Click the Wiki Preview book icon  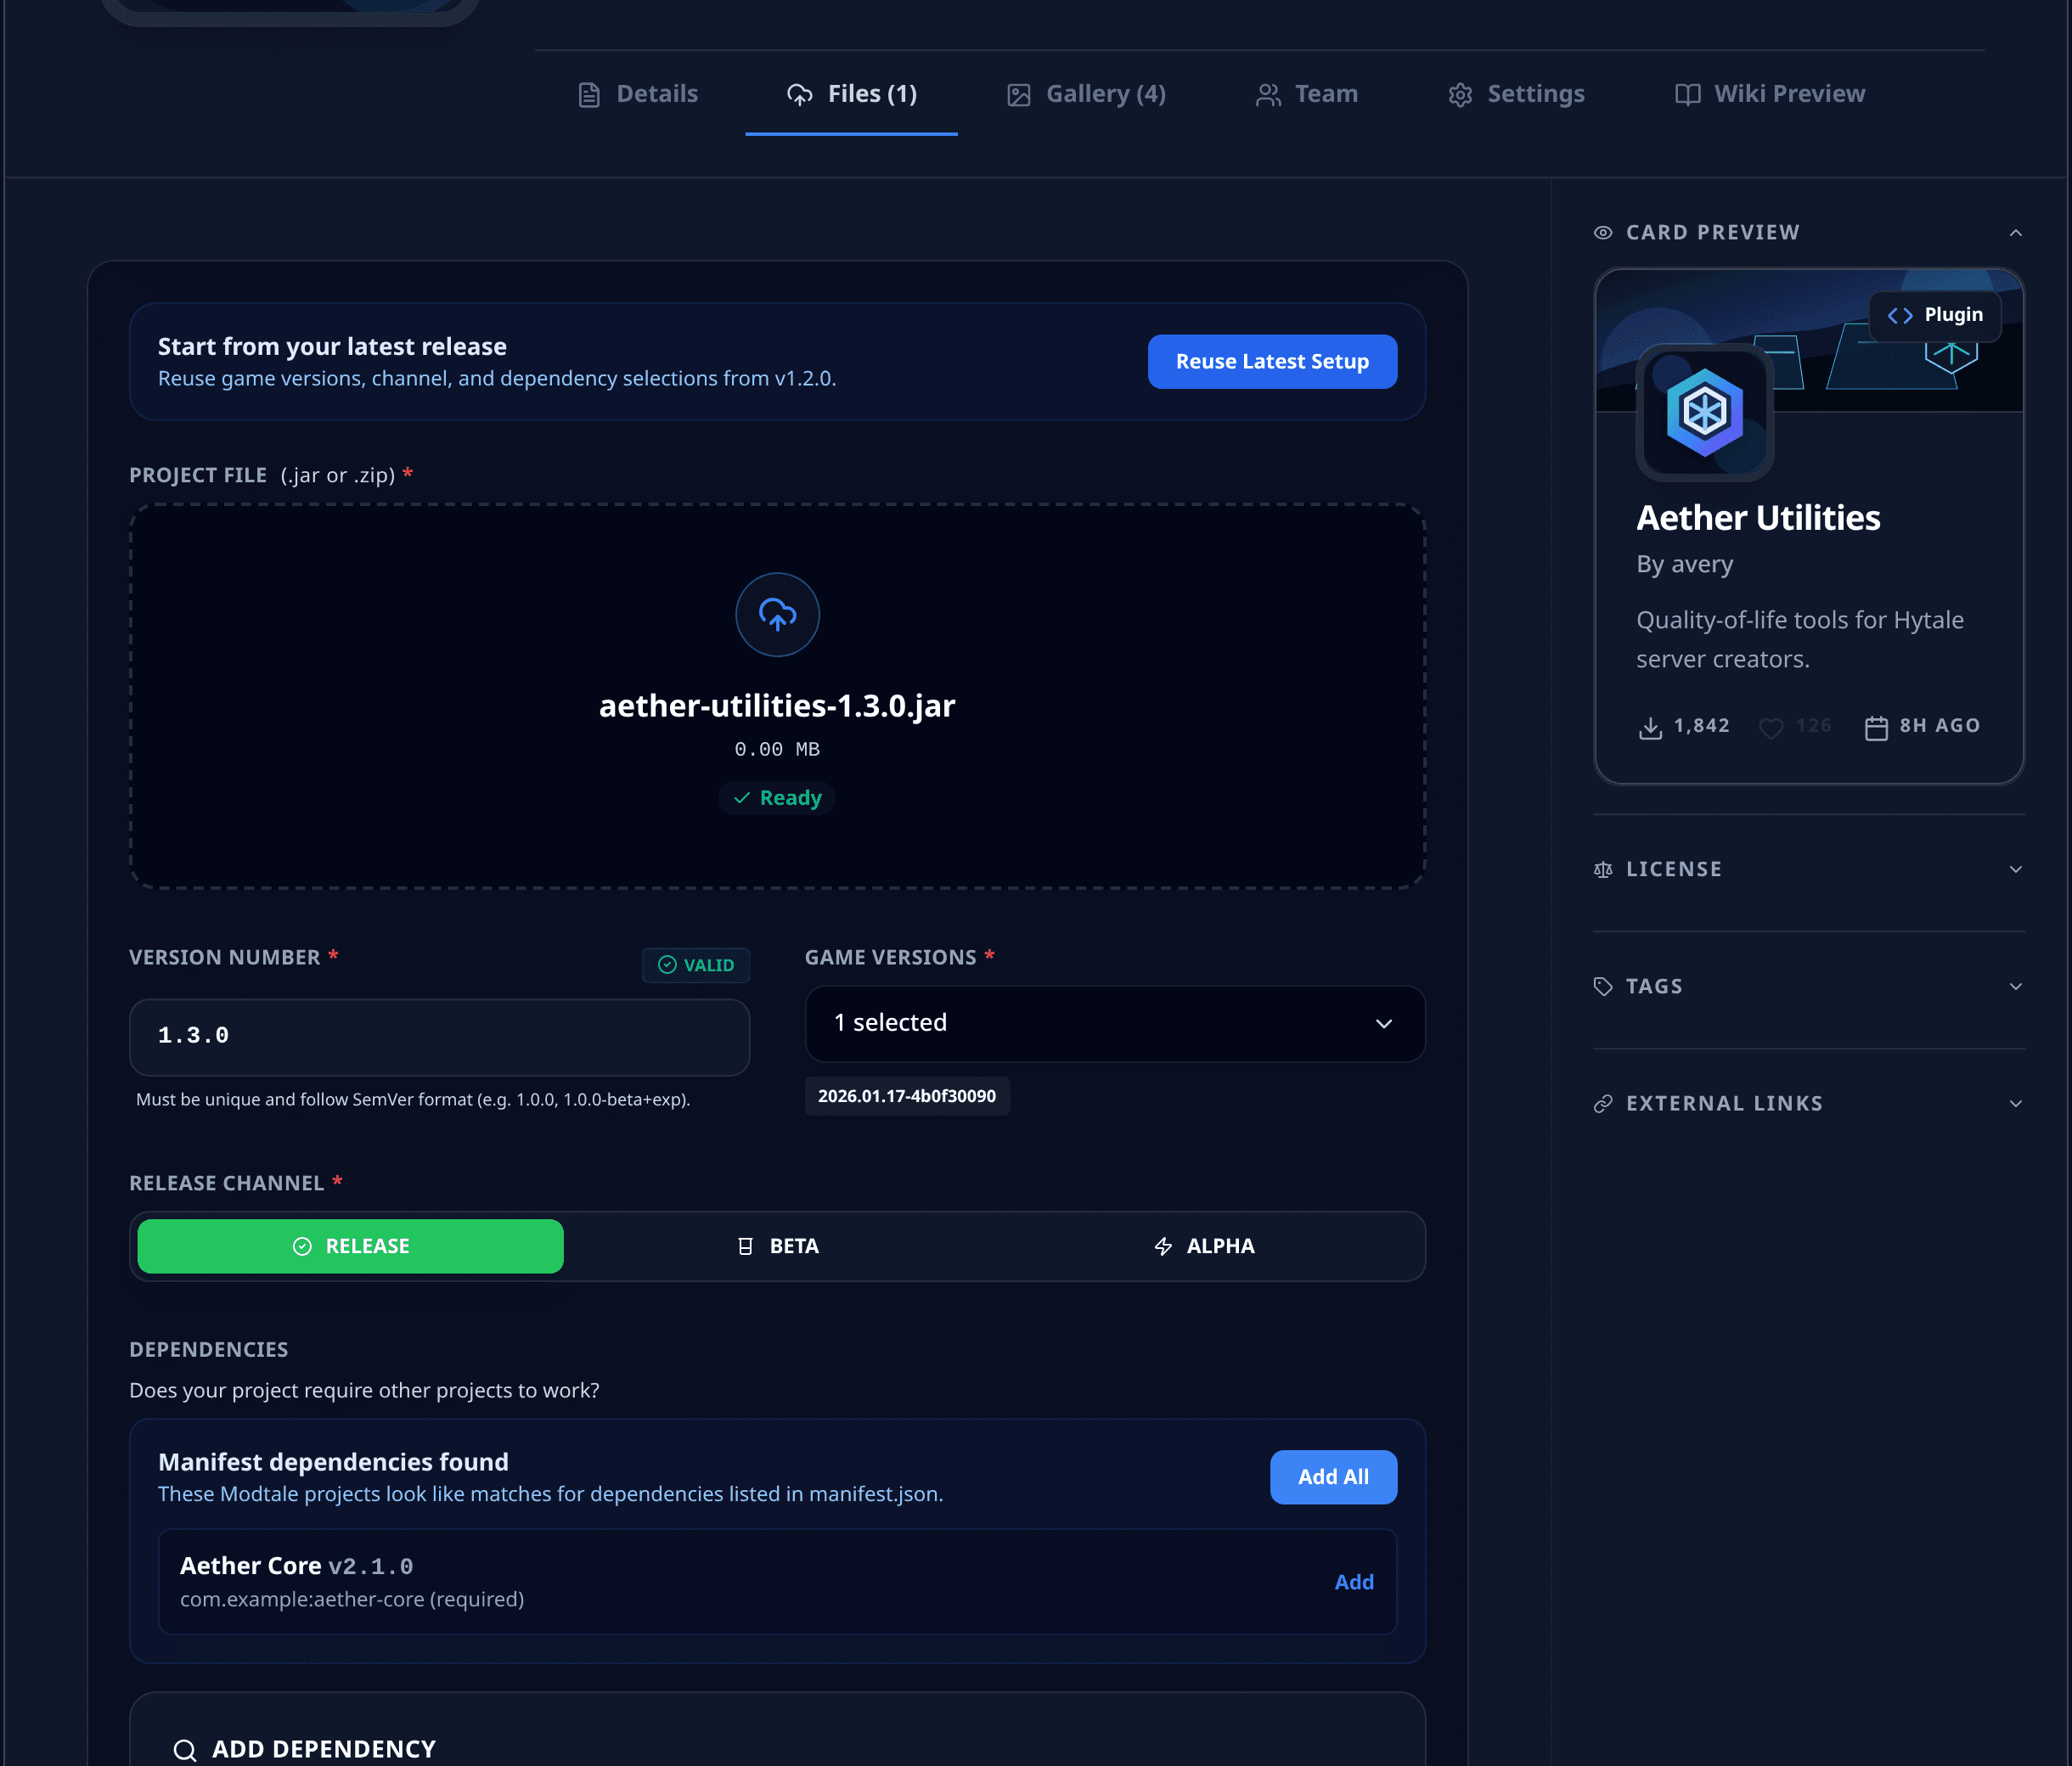point(1688,95)
